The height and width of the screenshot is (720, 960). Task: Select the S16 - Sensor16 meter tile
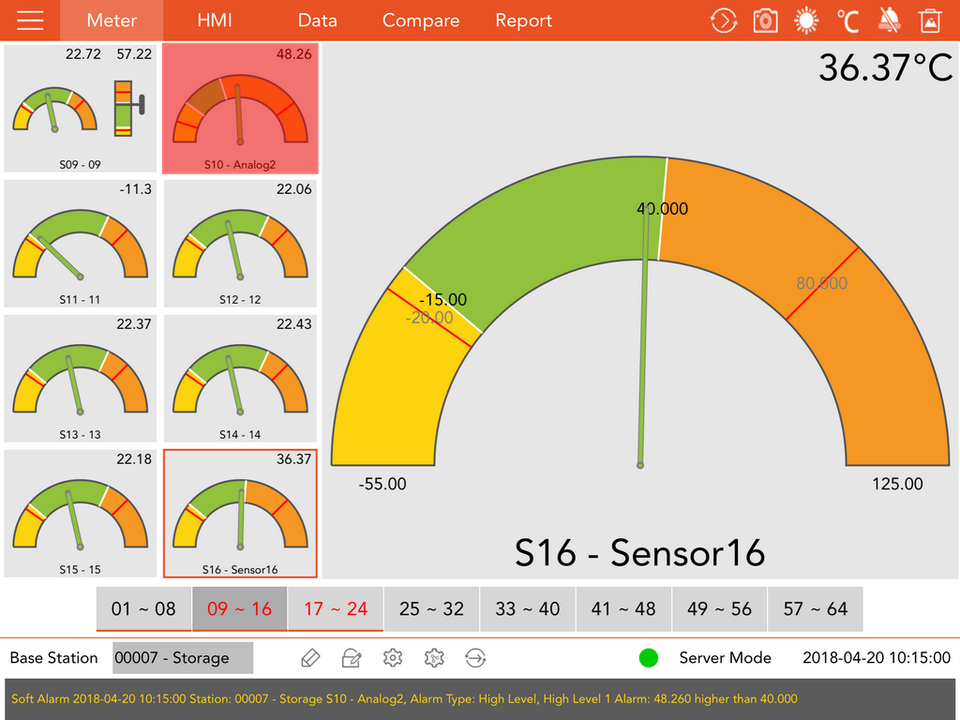(x=240, y=514)
